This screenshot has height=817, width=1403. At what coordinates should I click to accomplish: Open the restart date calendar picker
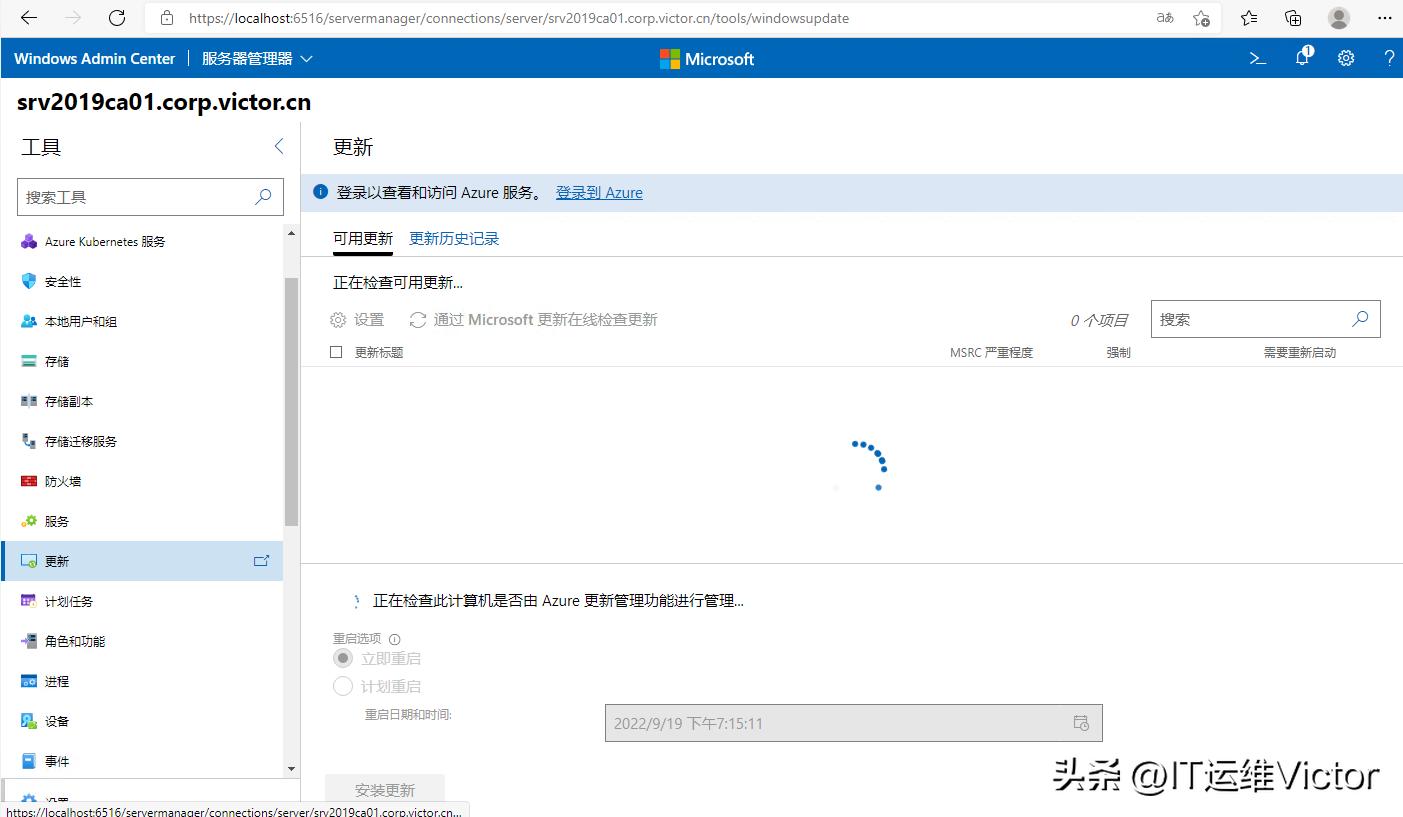1082,722
